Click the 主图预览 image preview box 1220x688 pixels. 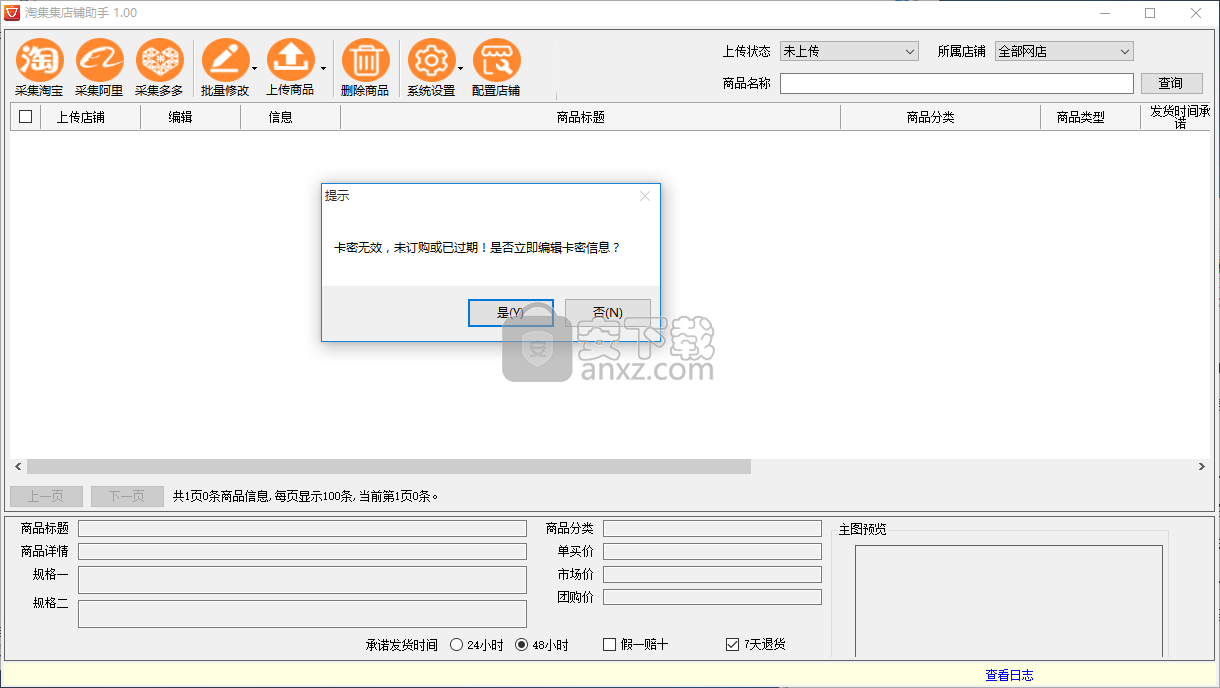[x=1008, y=601]
